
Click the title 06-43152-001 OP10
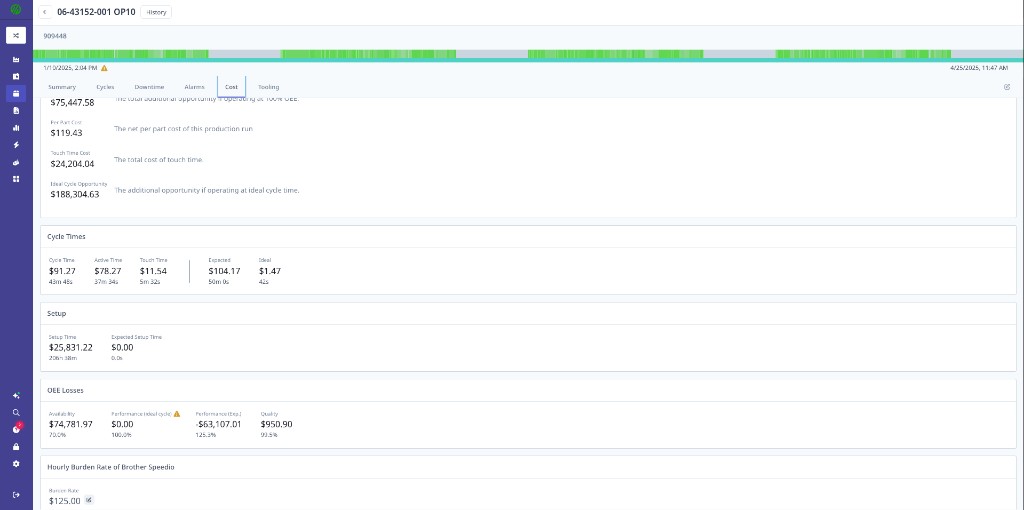(x=96, y=12)
